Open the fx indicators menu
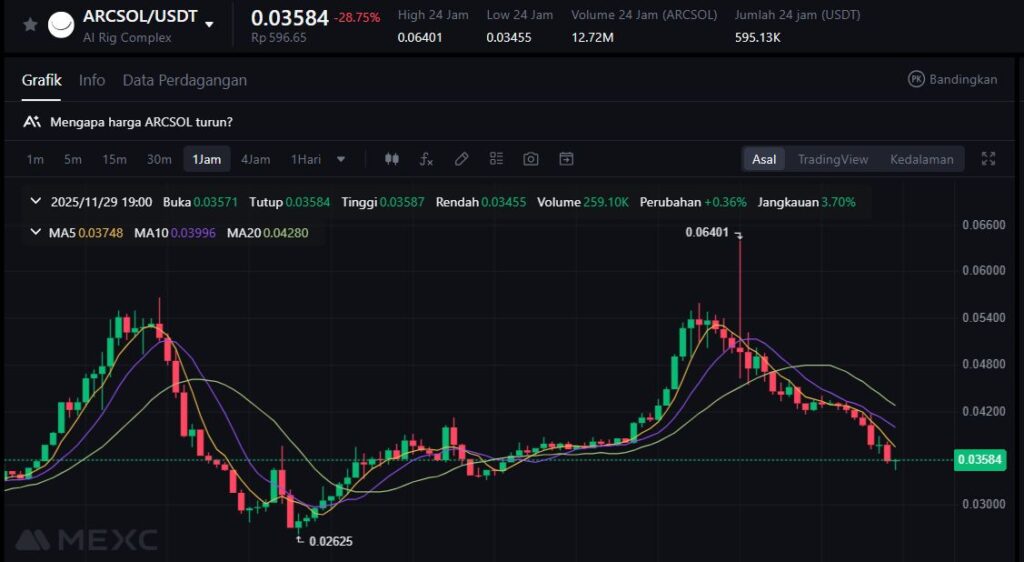The height and width of the screenshot is (562, 1024). pyautogui.click(x=426, y=159)
